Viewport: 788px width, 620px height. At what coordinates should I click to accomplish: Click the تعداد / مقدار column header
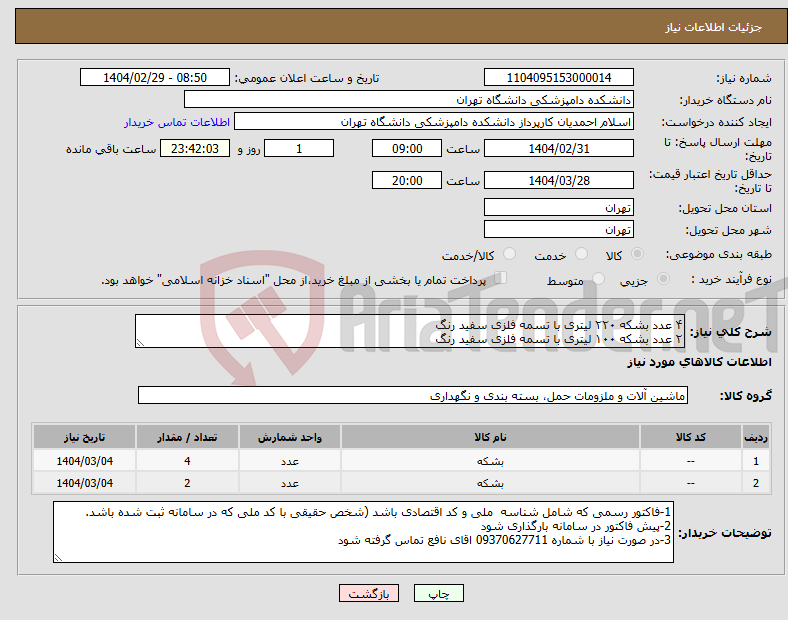pos(187,437)
